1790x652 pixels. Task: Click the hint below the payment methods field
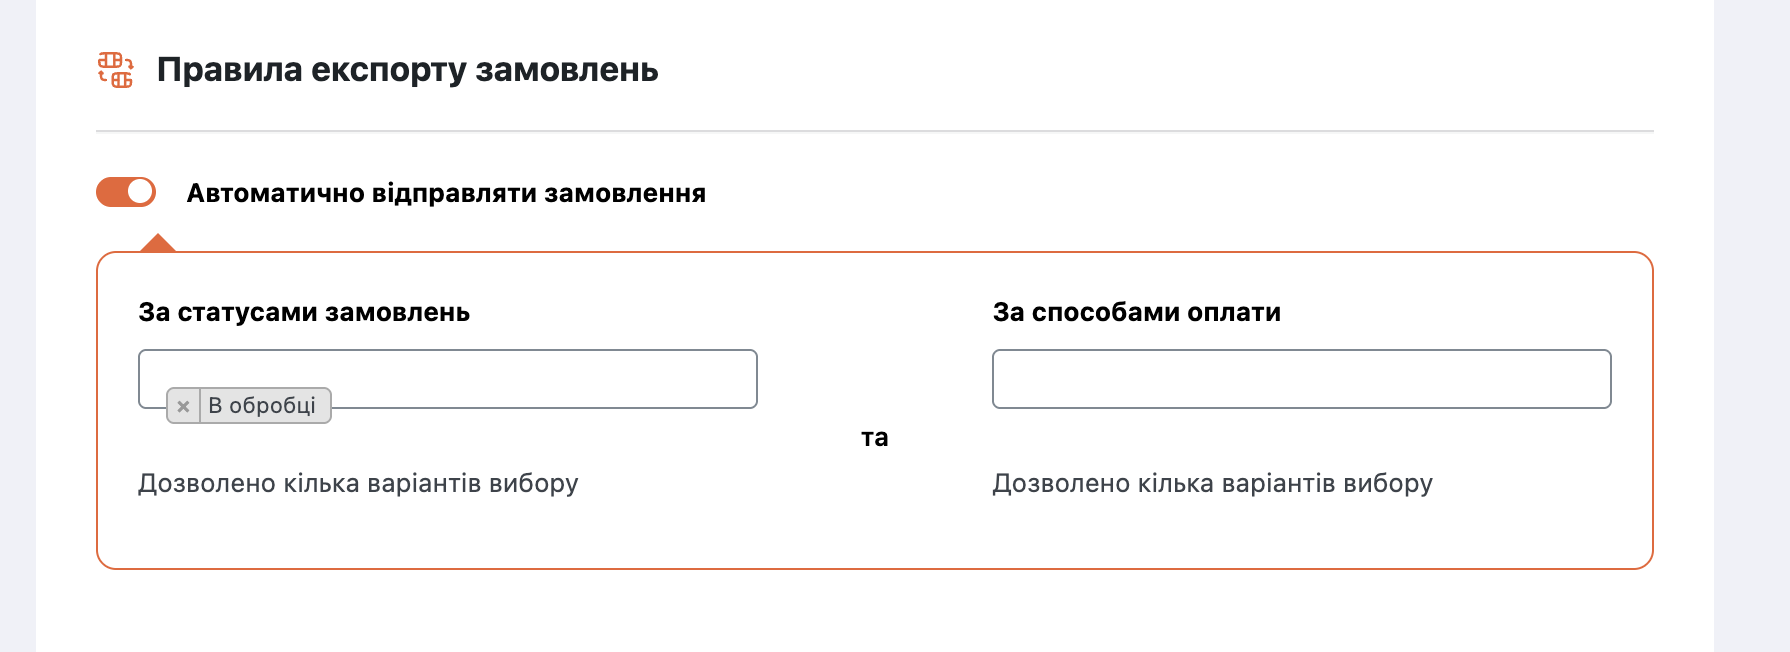[x=1212, y=483]
